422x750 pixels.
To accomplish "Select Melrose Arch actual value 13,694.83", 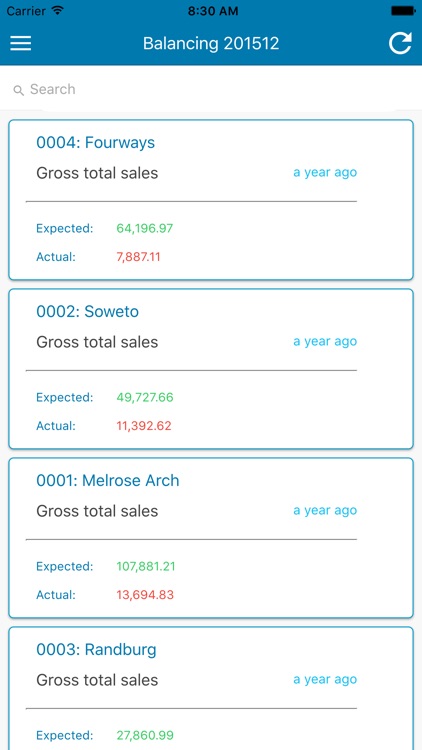I will click(x=145, y=595).
